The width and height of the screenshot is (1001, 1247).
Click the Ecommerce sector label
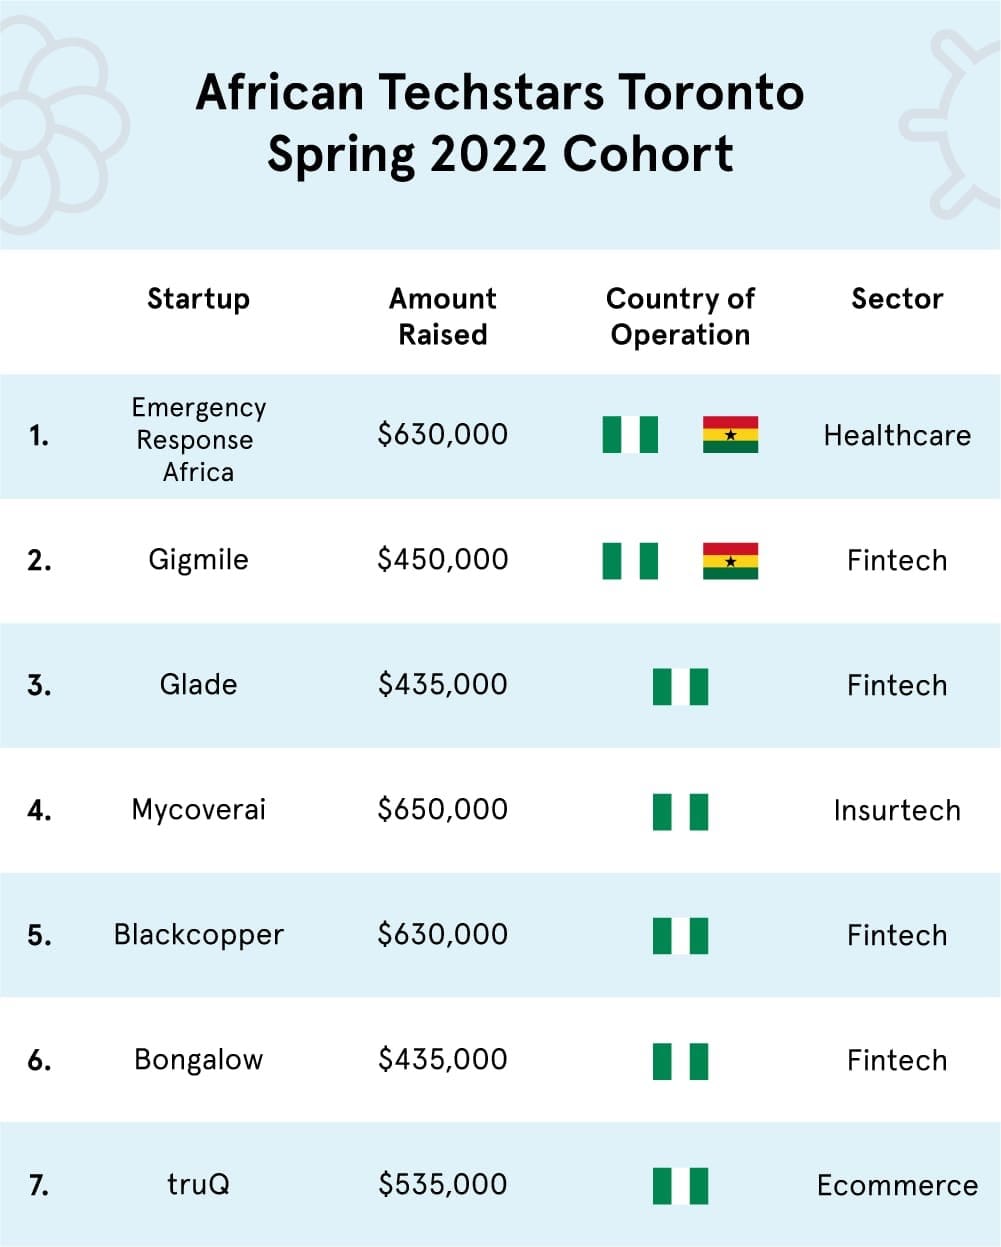click(897, 1185)
